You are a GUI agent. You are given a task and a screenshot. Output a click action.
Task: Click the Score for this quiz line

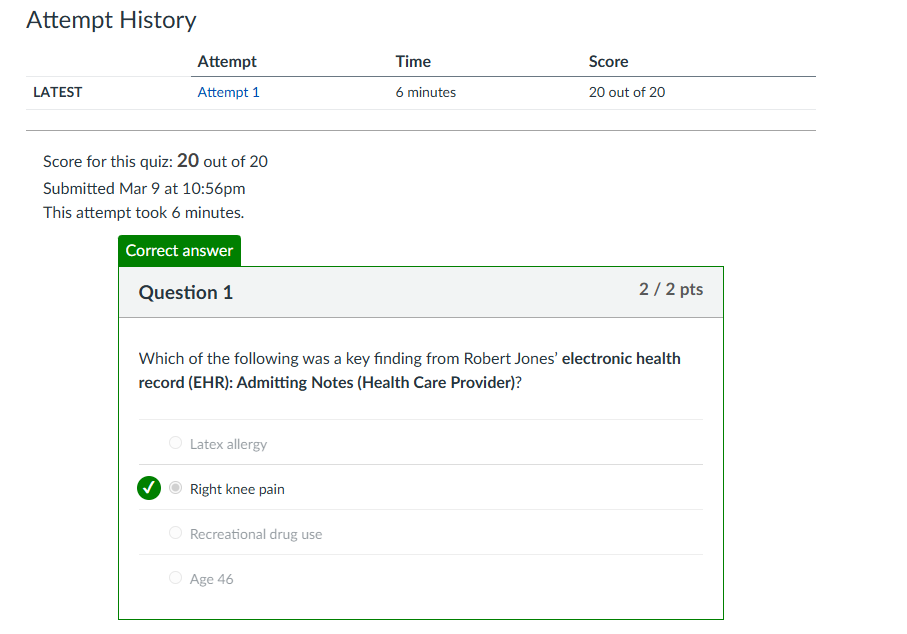click(x=155, y=161)
